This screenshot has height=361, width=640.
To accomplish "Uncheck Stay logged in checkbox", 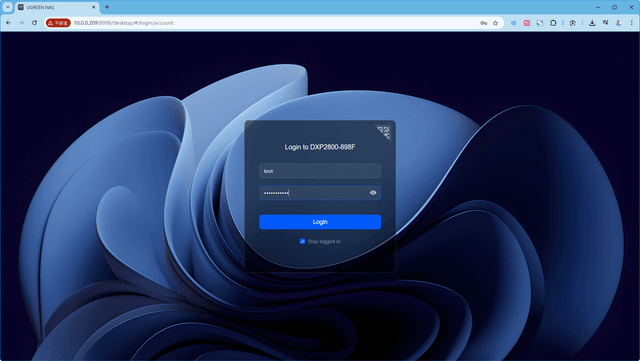I will (x=302, y=241).
